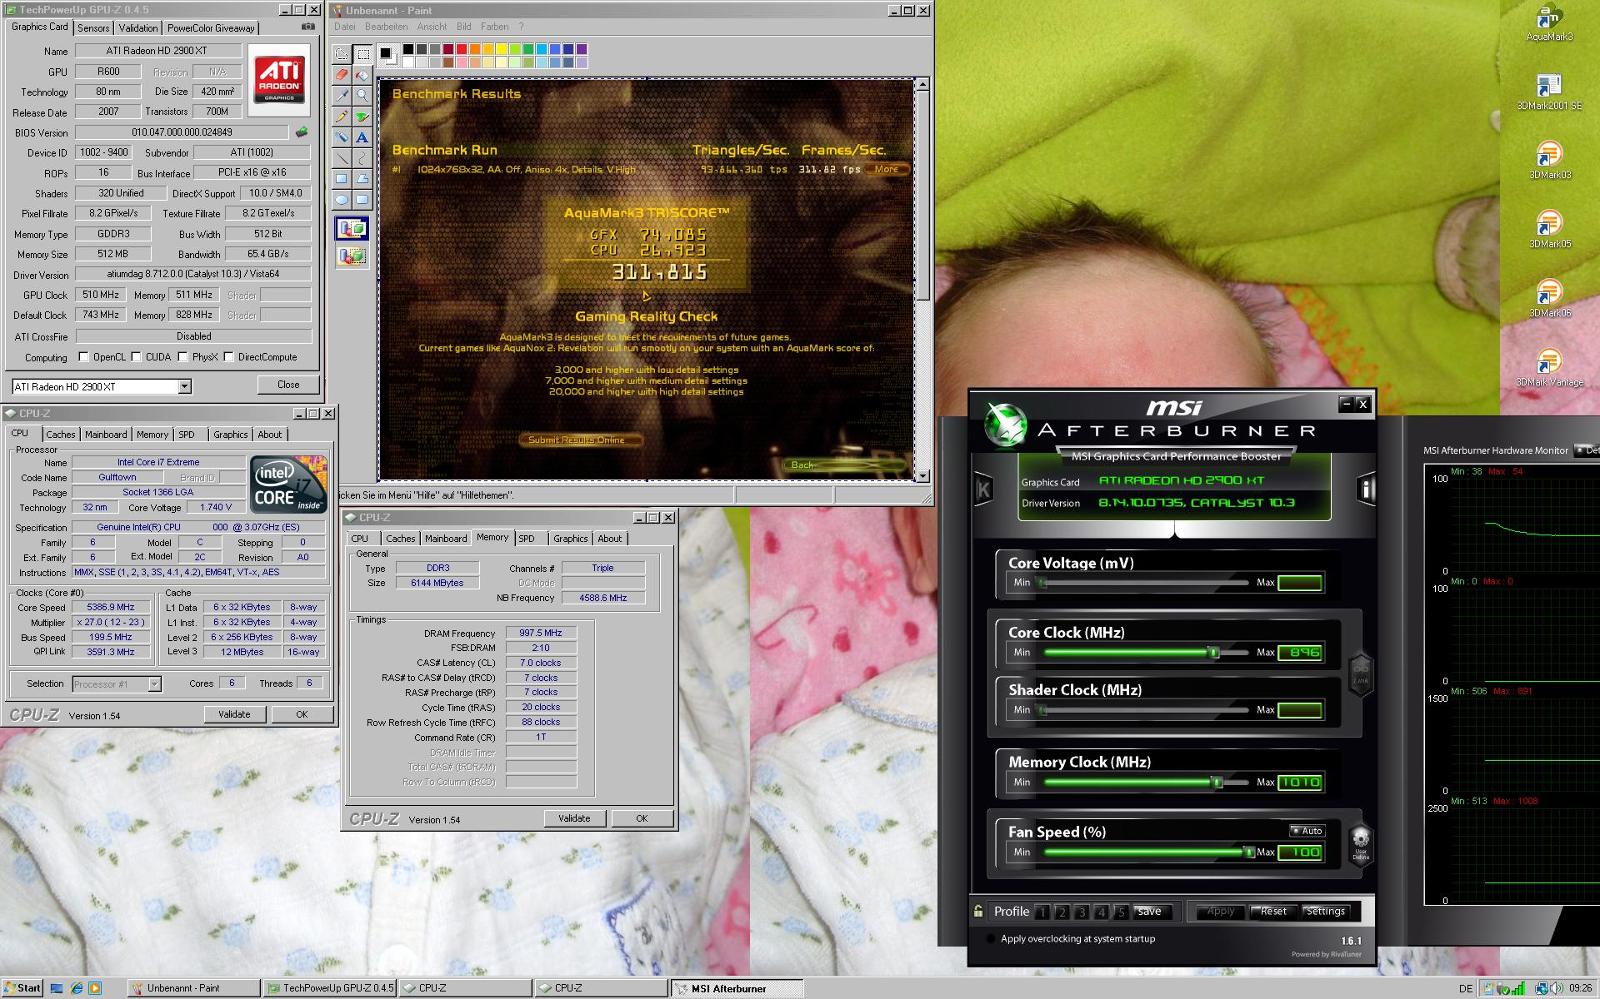Enable the OpenCL checkbox in GPU-Z
Screen dimensions: 1600x999
point(84,356)
